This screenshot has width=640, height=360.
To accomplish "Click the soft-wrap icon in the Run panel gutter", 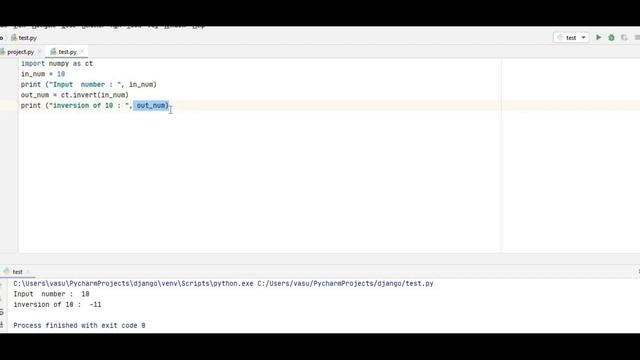I will (2, 313).
